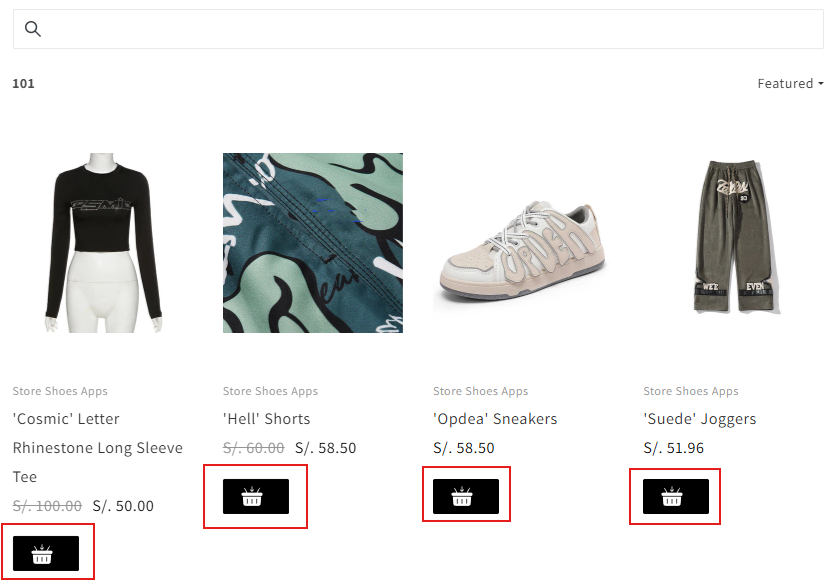The width and height of the screenshot is (836, 581).
Task: Add 'Cosmic' Long Sleeve Tee to basket
Action: point(46,553)
